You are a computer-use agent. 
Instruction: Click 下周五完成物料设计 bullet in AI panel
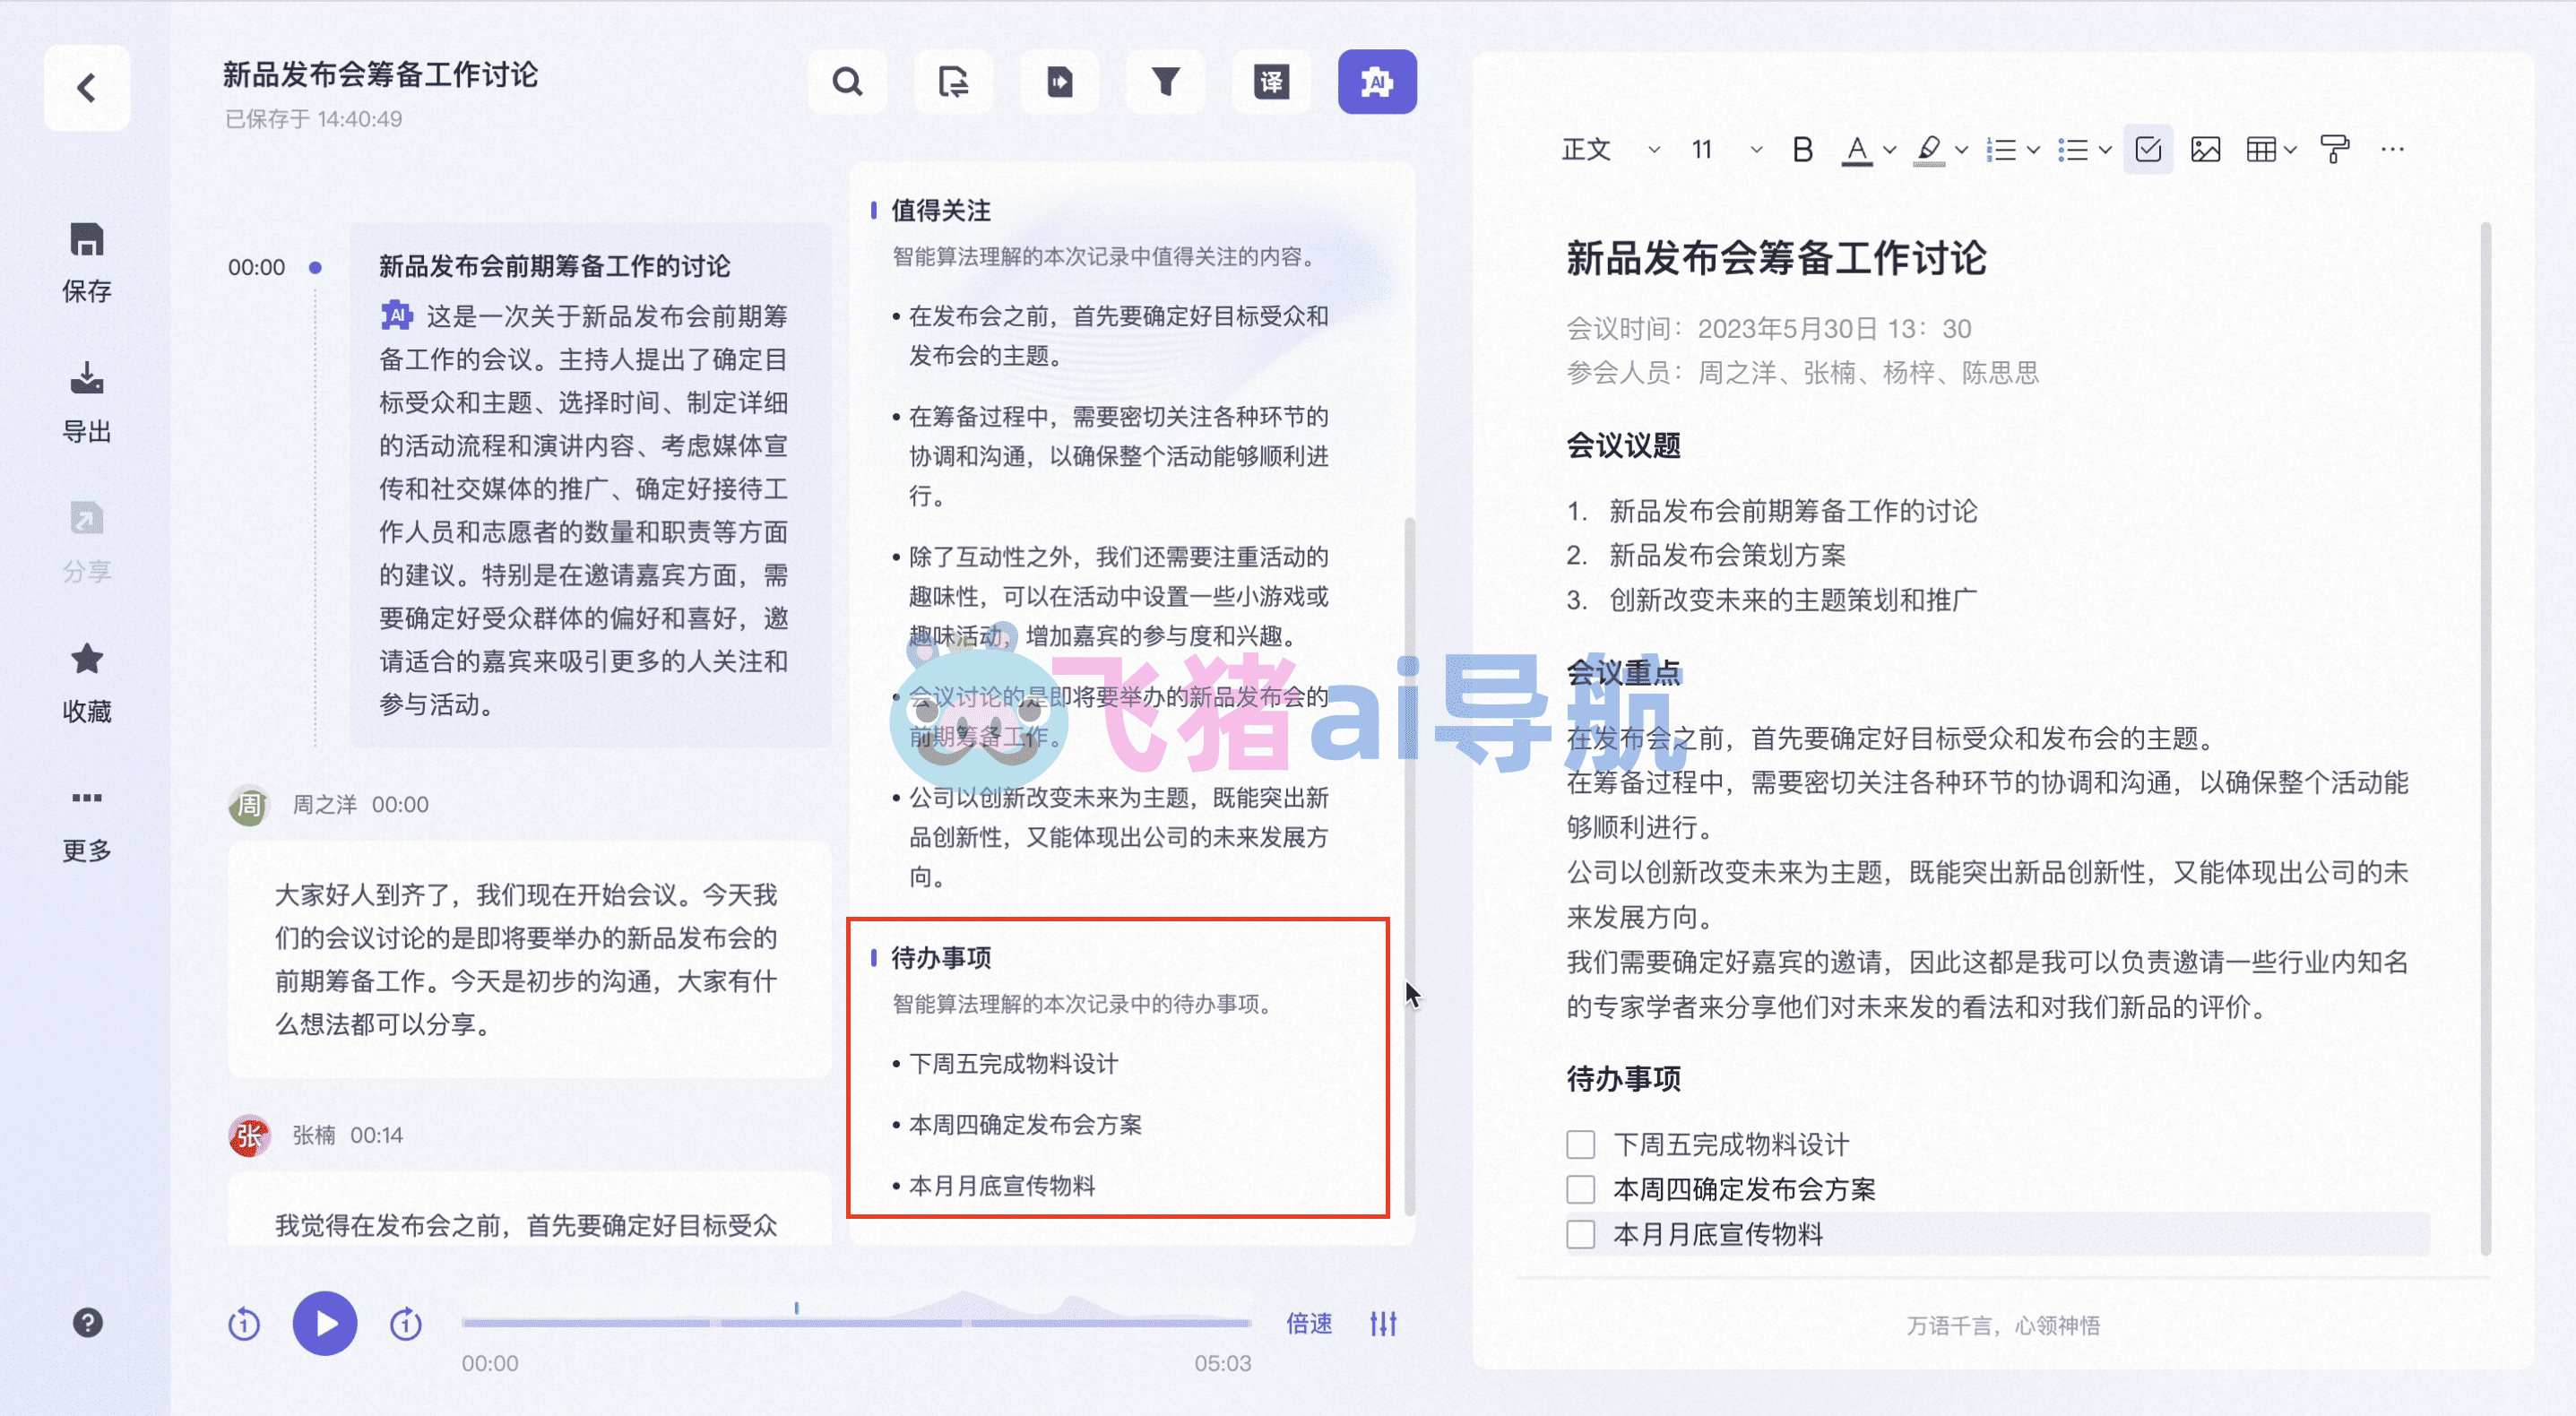[1013, 1064]
